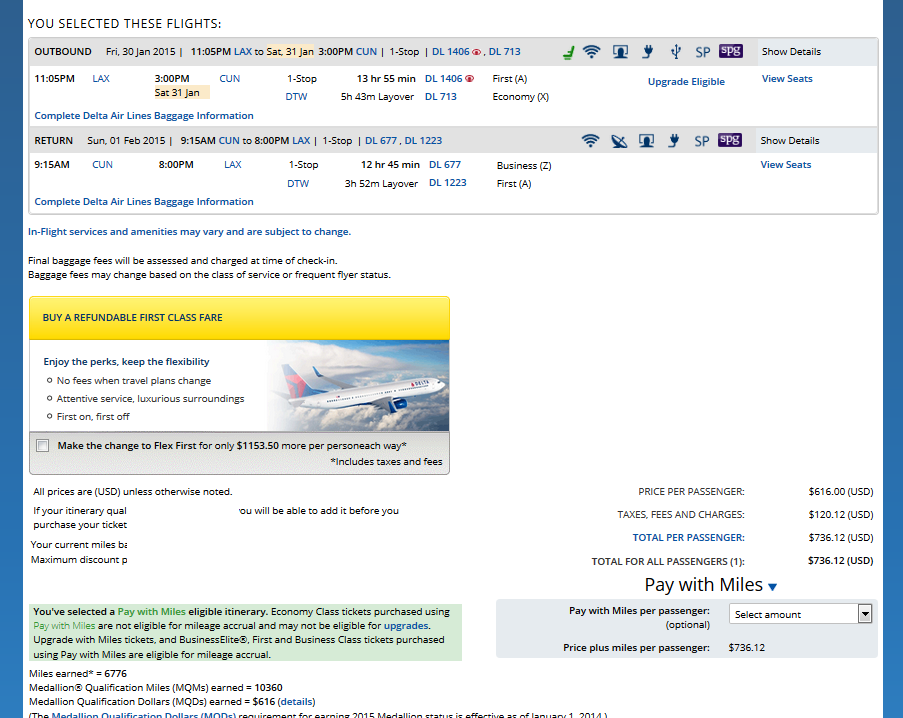
Task: Click the Wi-Fi icon in the return header
Action: point(591,141)
